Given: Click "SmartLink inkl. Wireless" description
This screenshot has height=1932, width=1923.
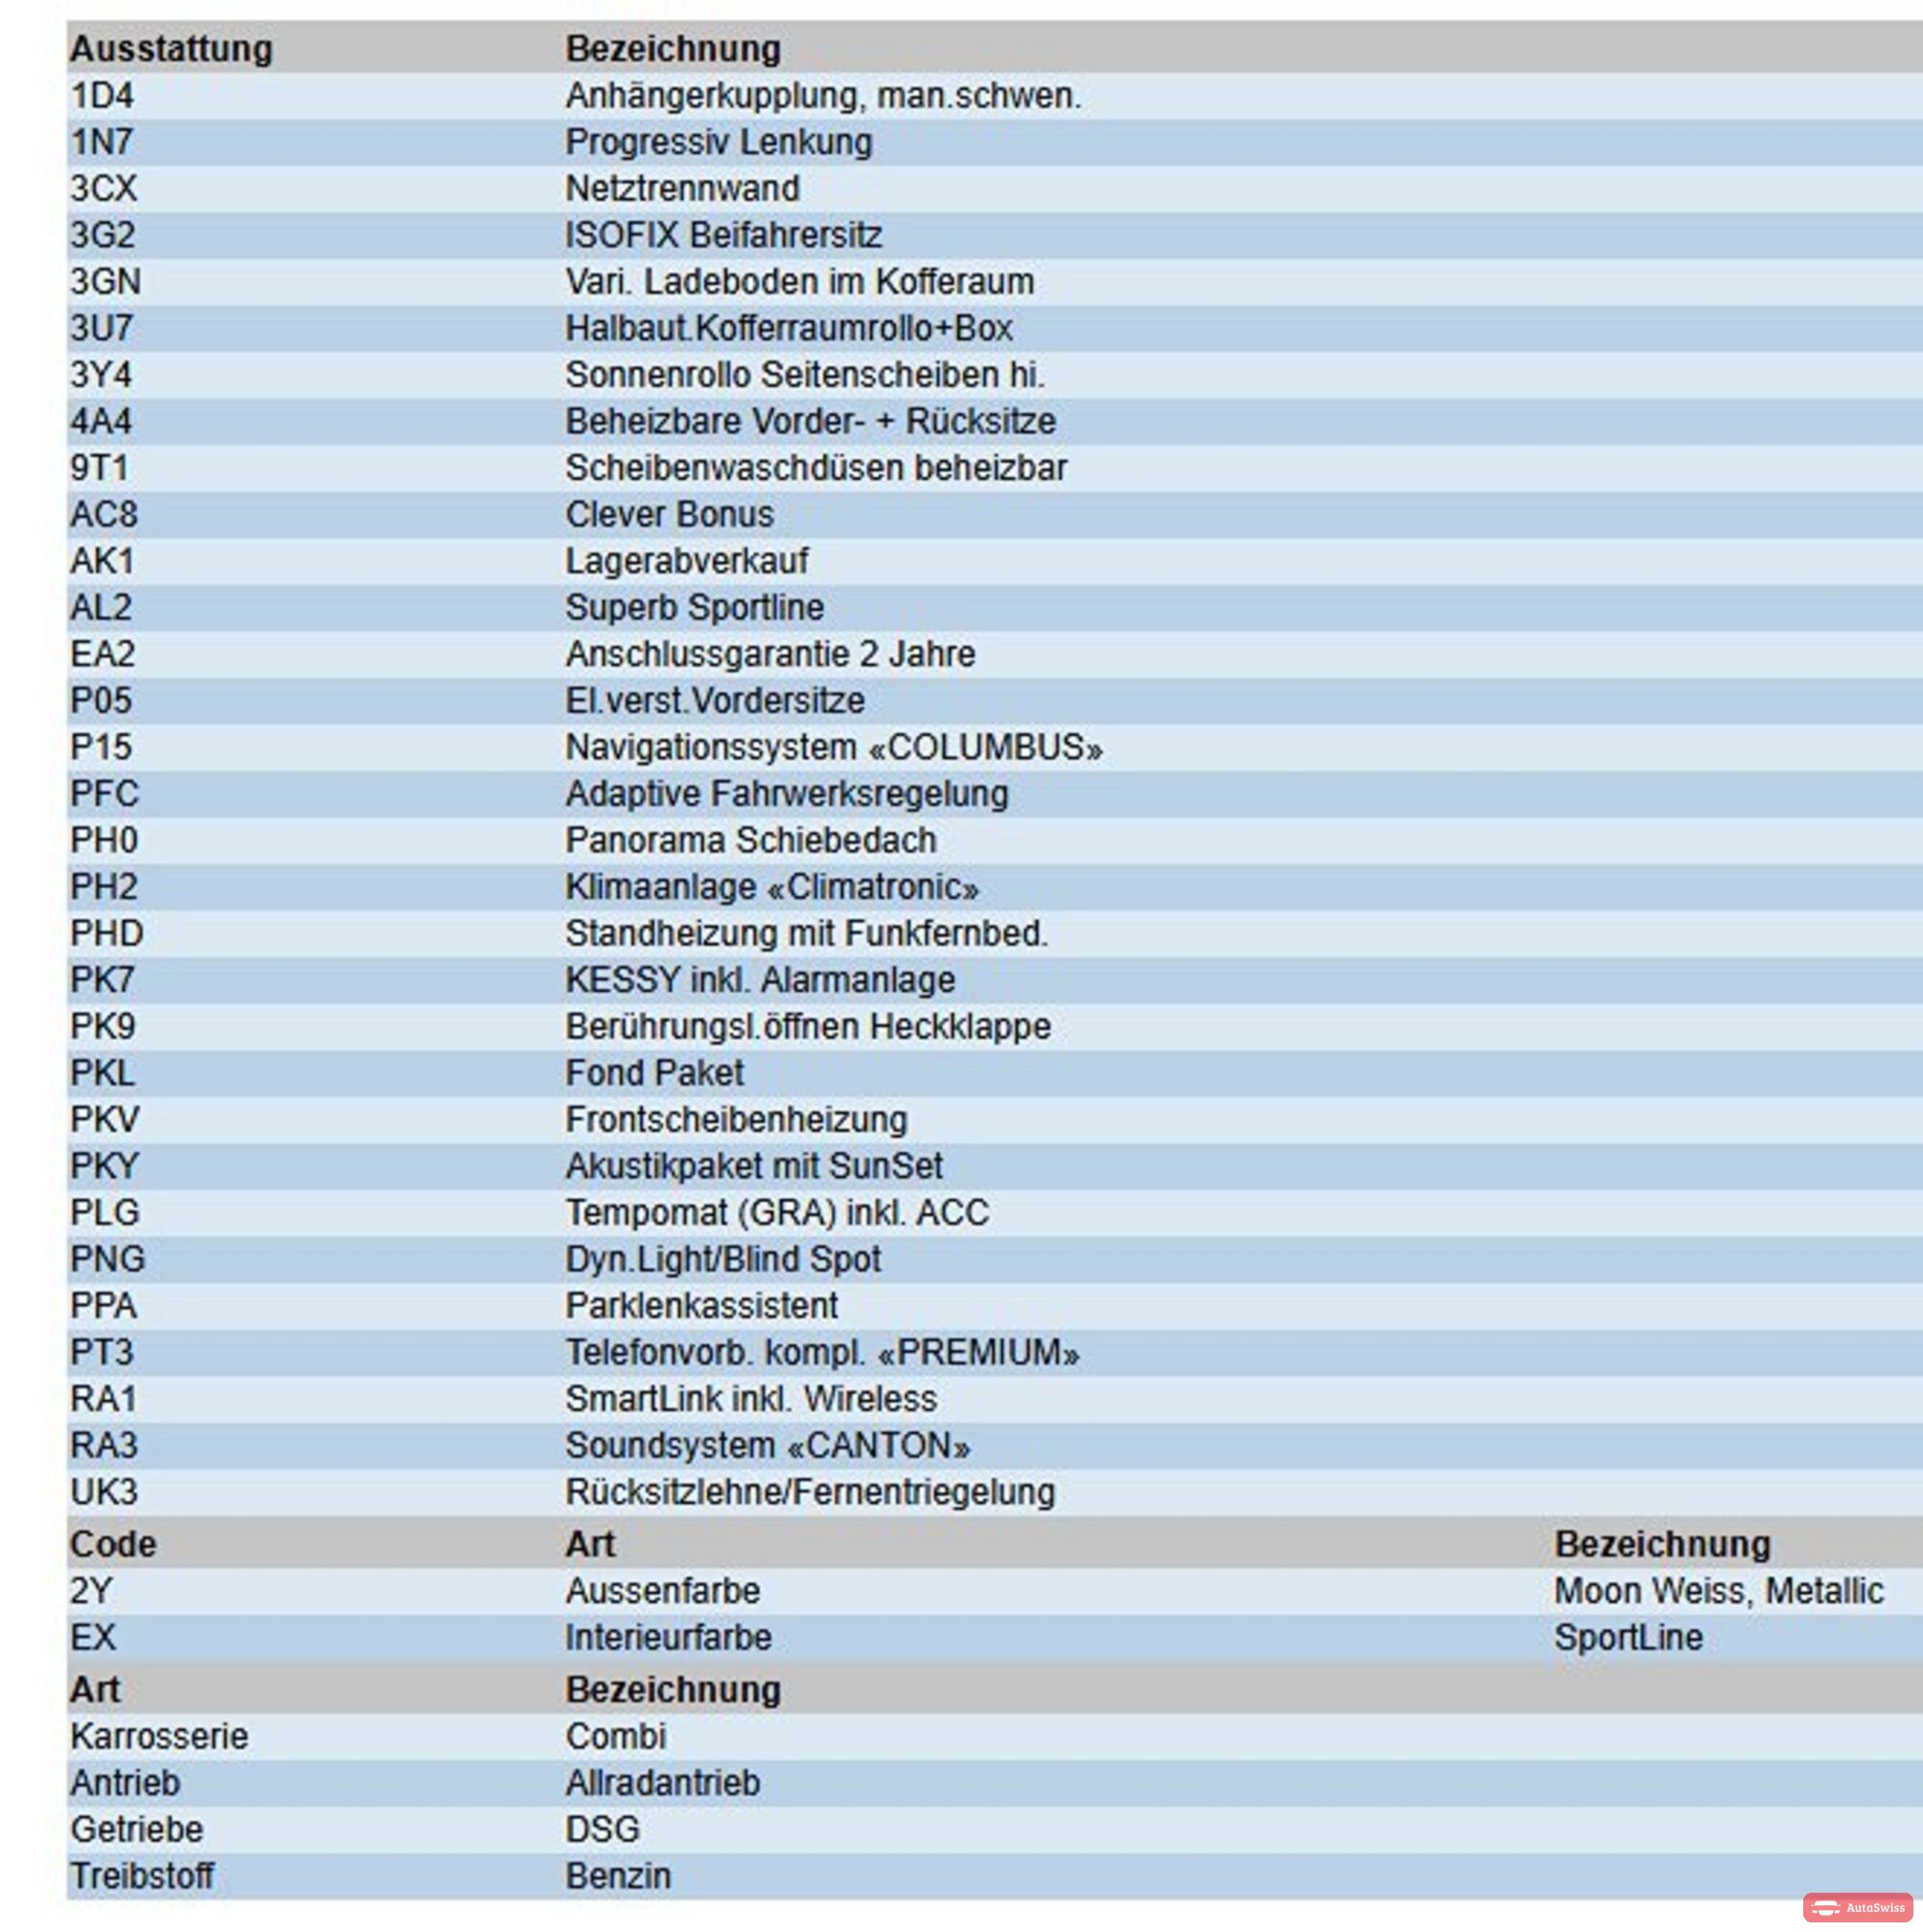Looking at the screenshot, I should point(751,1398).
